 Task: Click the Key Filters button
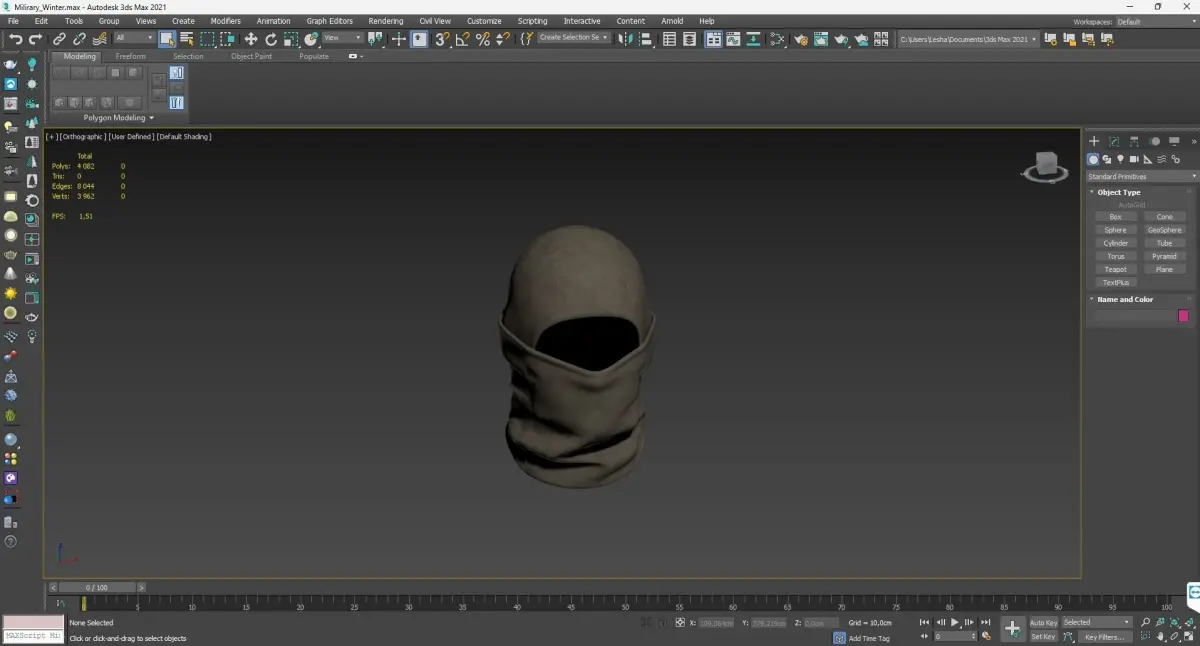coord(1104,636)
